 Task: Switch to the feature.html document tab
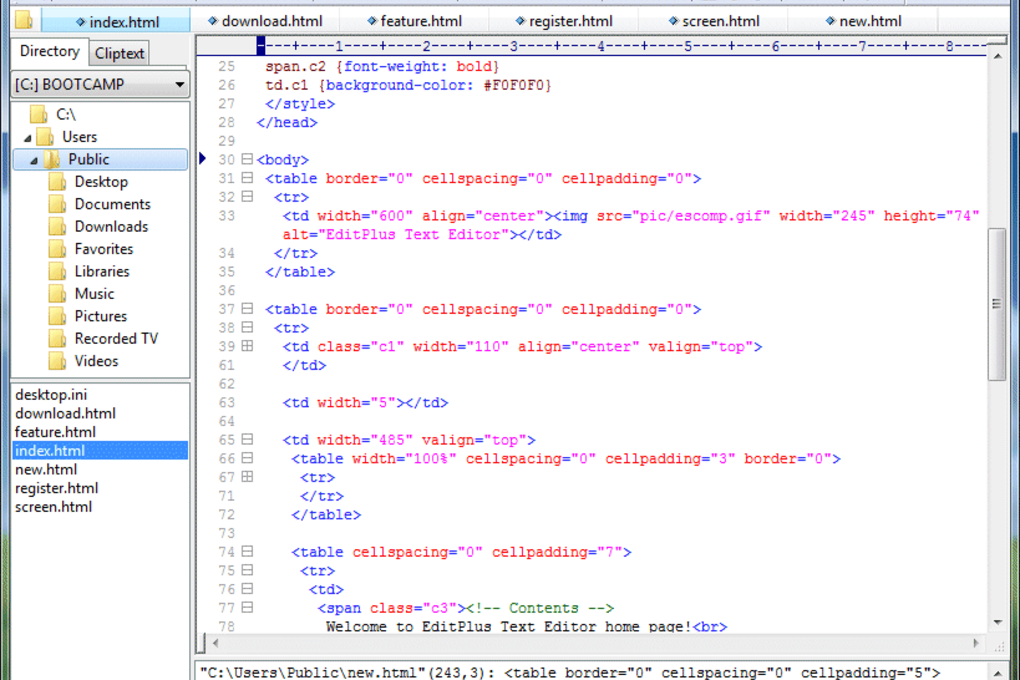(414, 21)
